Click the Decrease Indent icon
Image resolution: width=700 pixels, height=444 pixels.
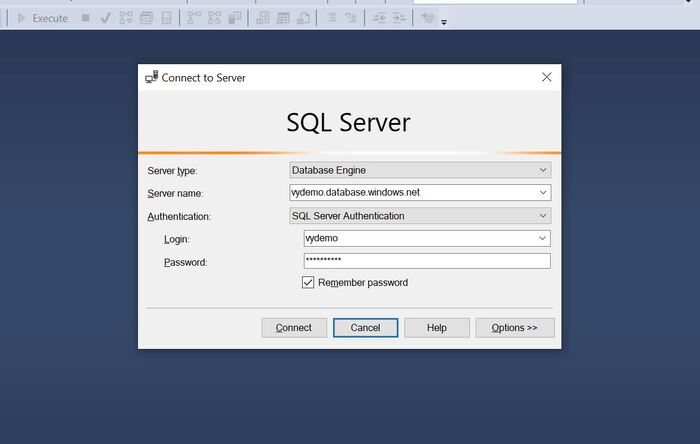pos(379,18)
